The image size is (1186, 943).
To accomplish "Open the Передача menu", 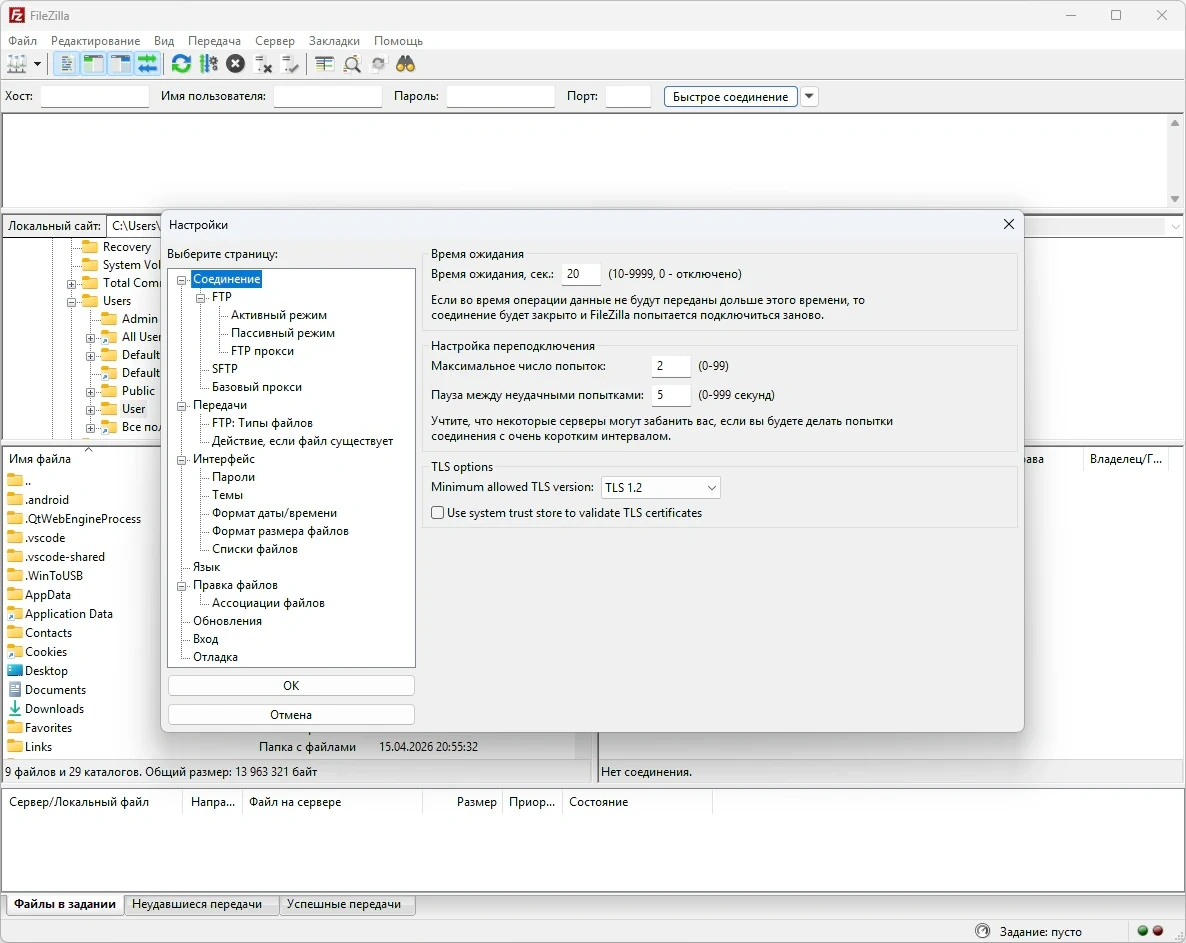I will 214,41.
